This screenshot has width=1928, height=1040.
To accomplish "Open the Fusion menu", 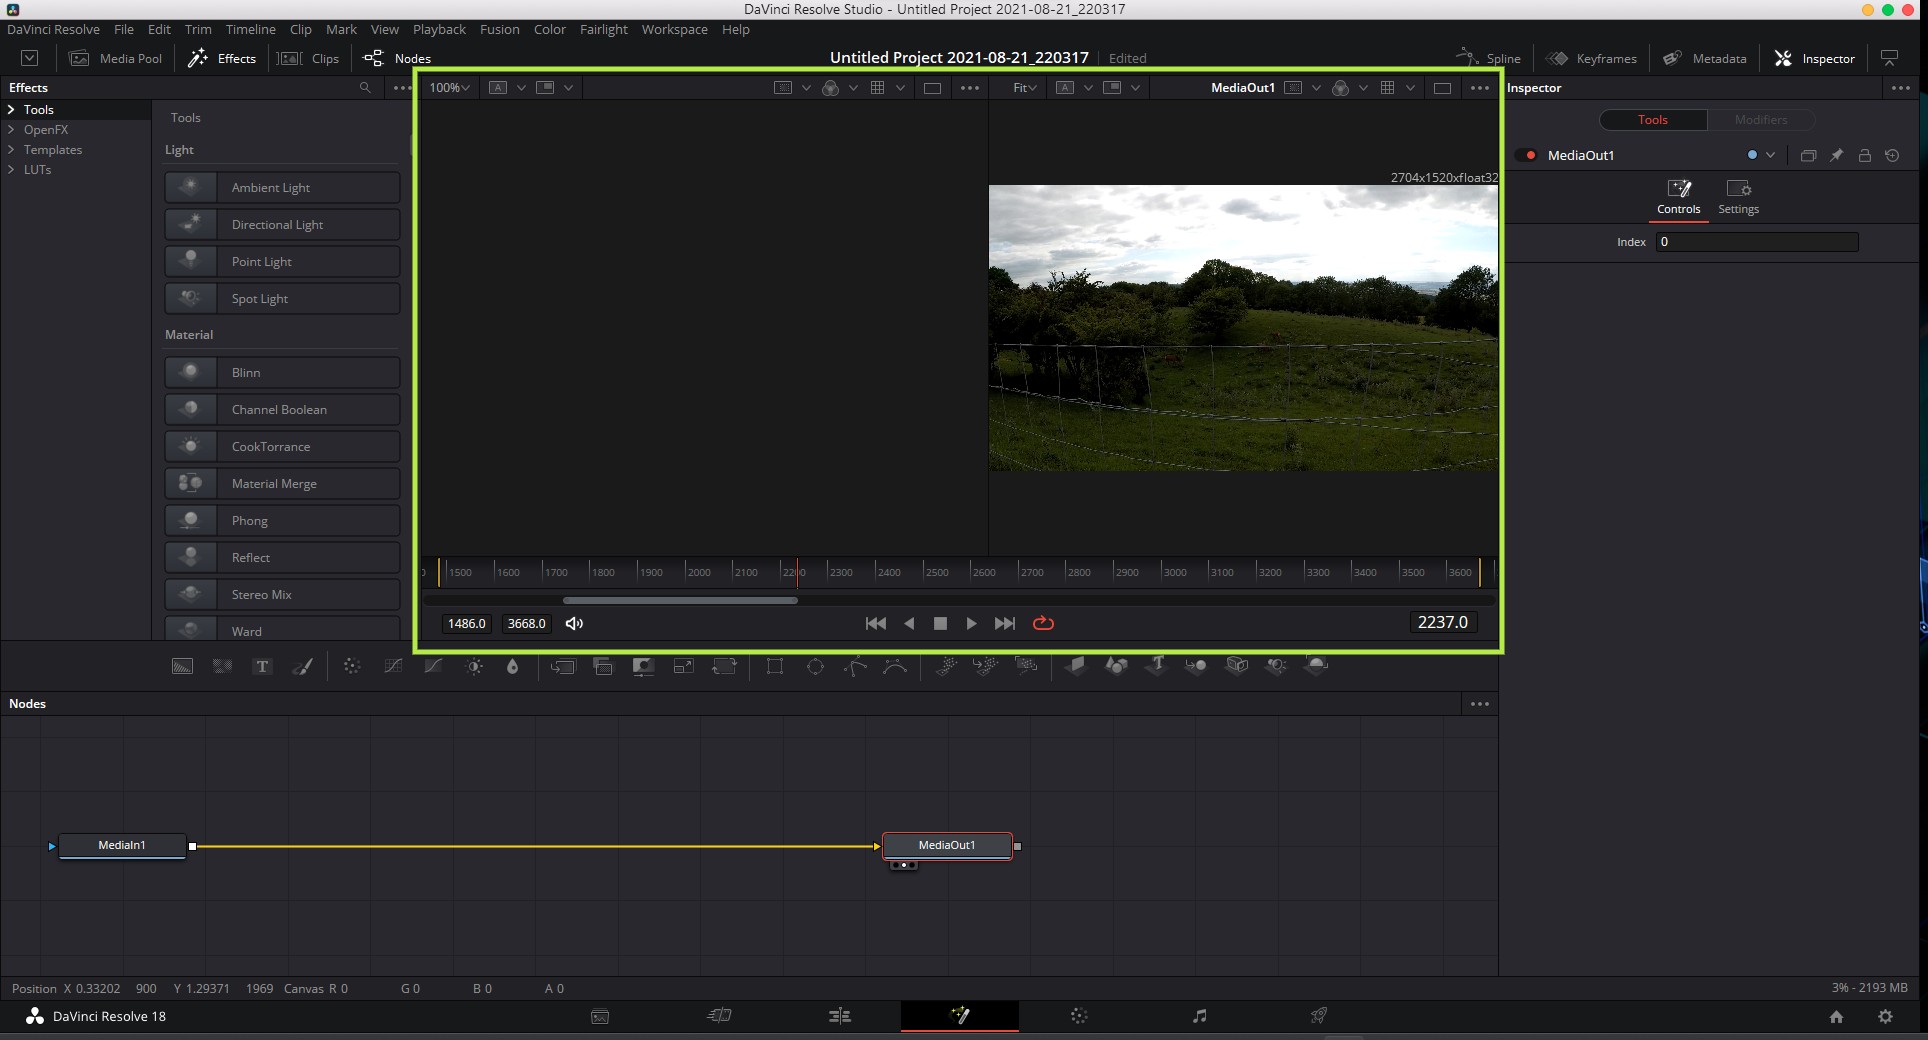I will 499,30.
